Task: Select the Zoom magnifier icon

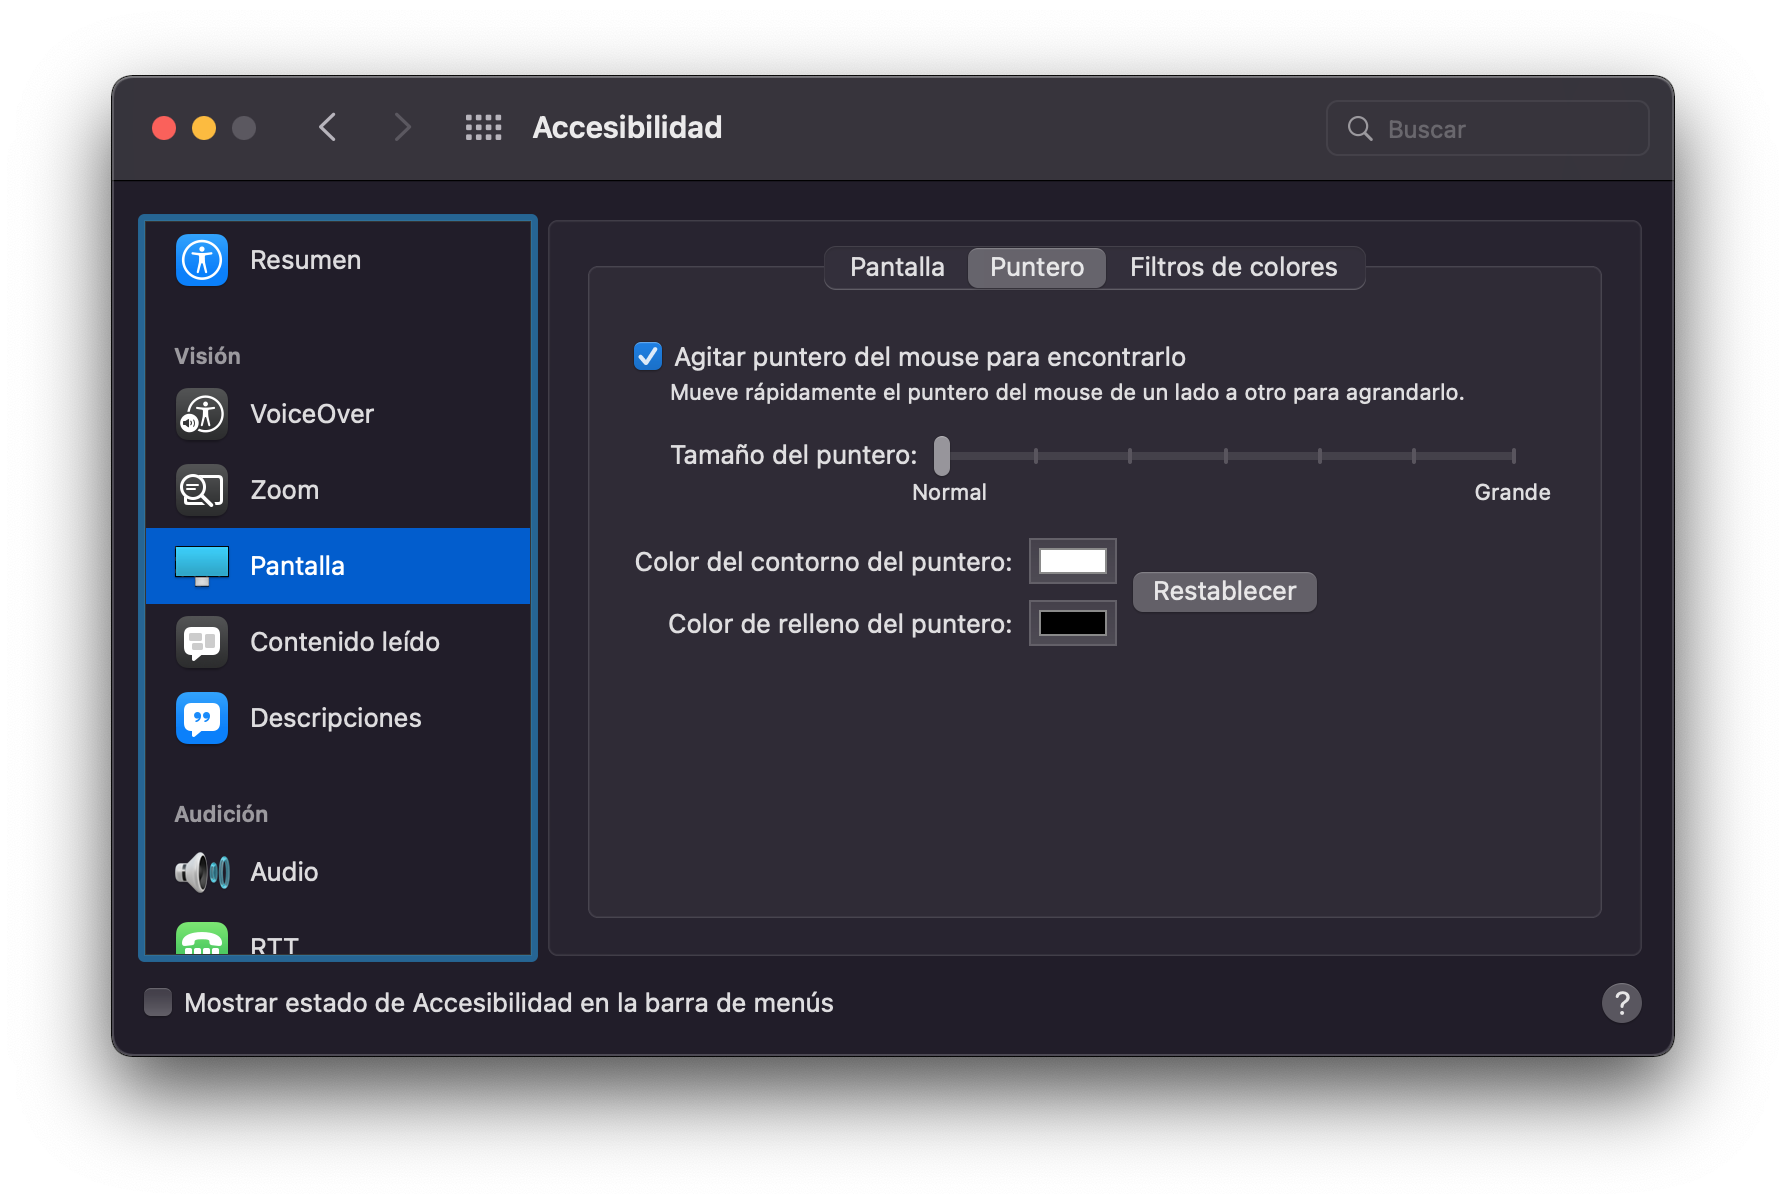Action: (x=202, y=490)
